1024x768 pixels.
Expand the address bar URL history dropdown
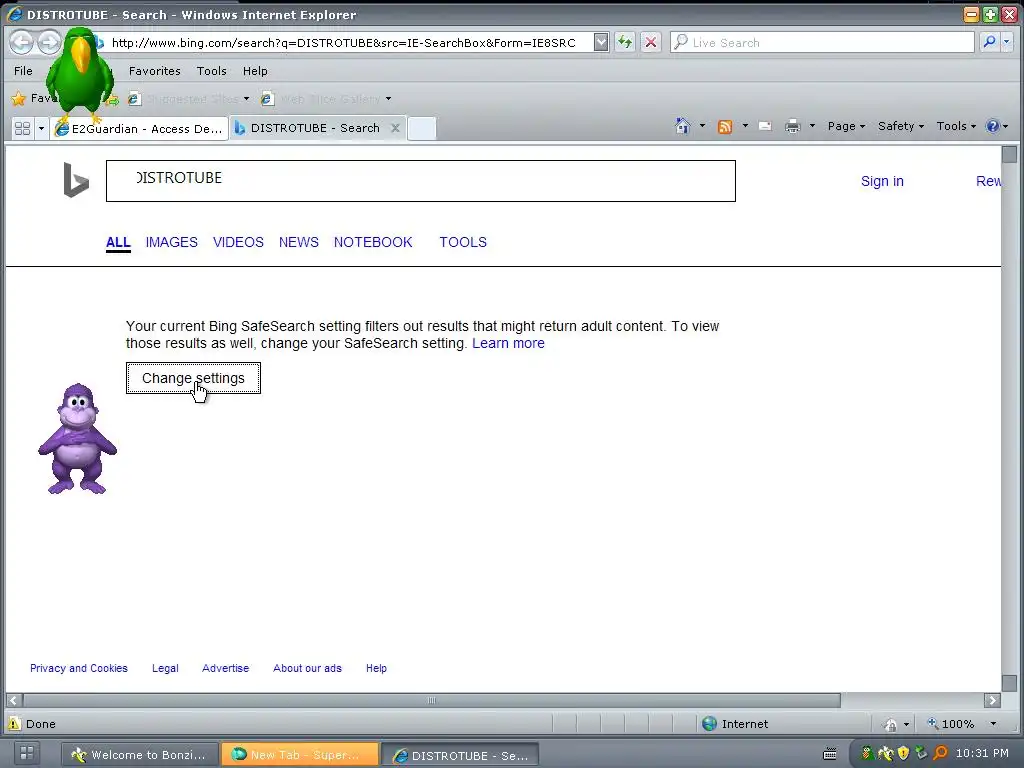pos(601,42)
